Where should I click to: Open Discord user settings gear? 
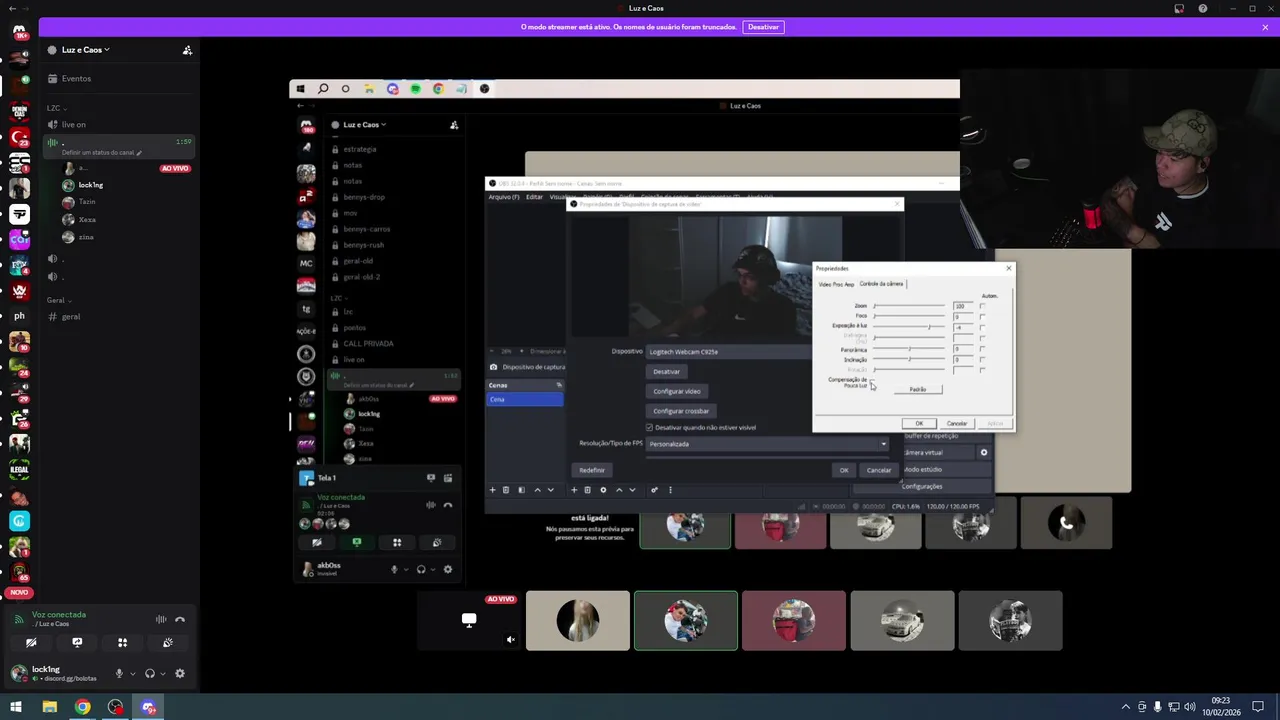pos(180,673)
